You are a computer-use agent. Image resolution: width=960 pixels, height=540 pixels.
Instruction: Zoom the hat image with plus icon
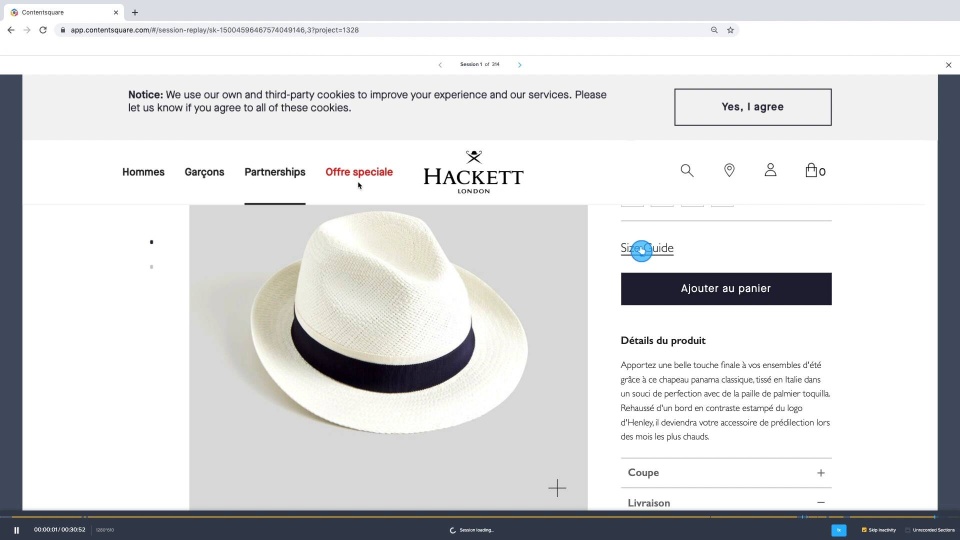tap(557, 488)
